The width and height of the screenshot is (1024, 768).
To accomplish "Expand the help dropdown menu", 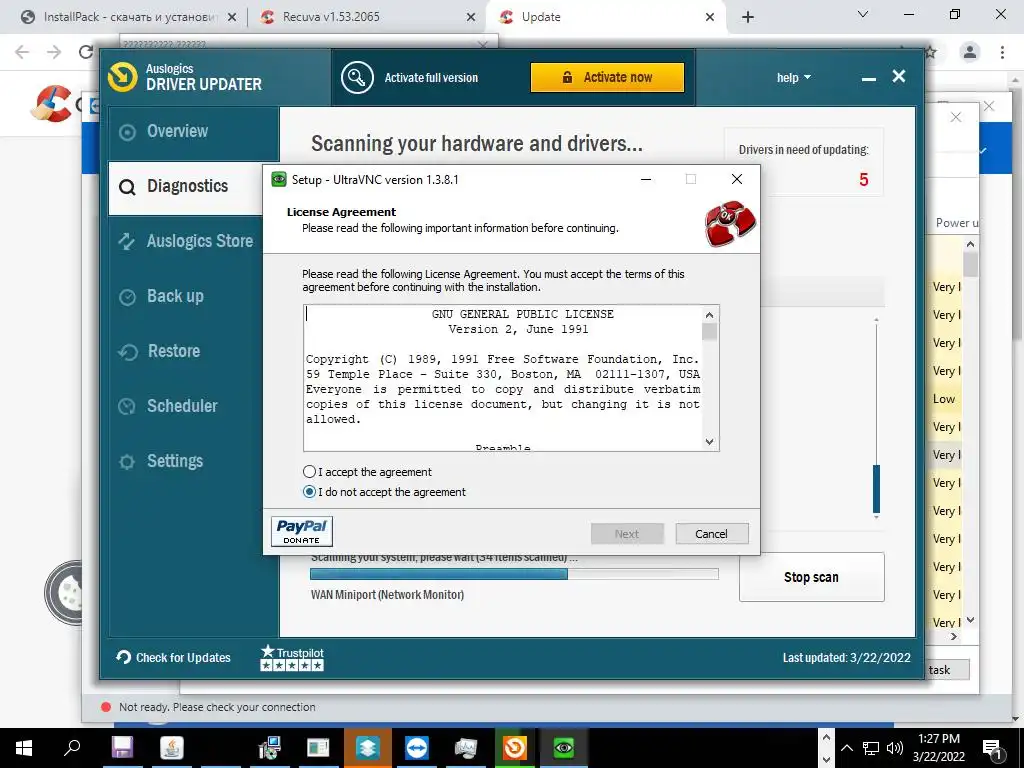I will [x=793, y=78].
